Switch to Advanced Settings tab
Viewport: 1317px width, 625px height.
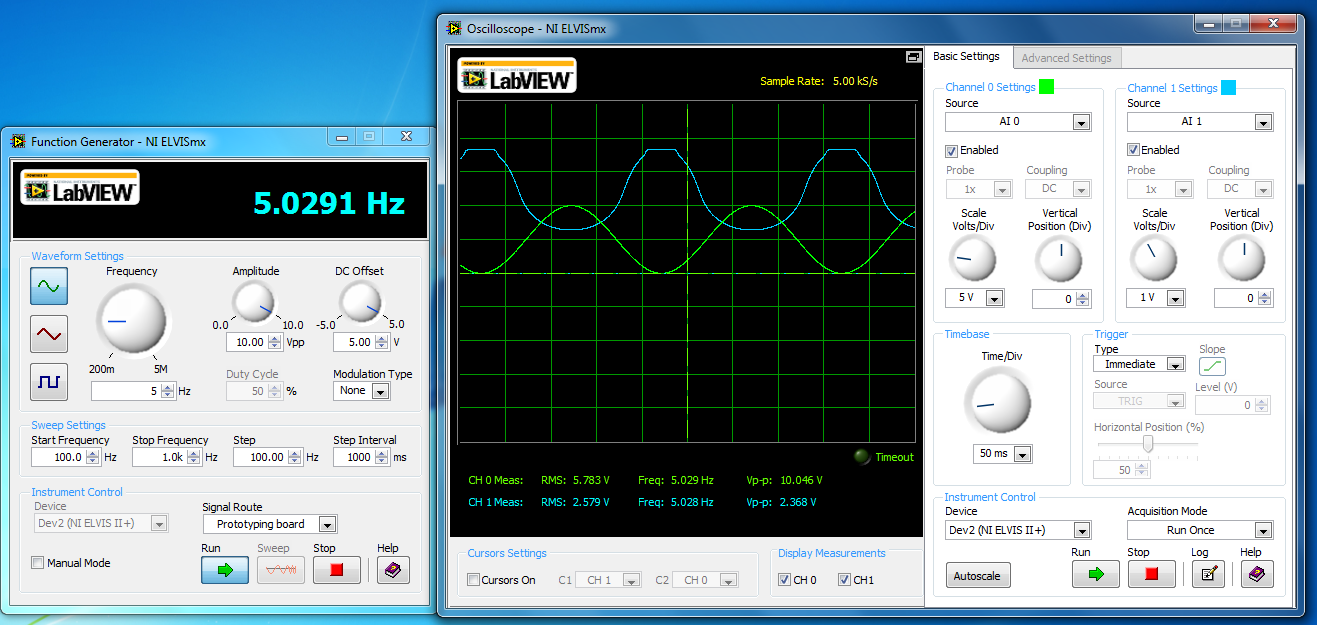coord(1066,58)
